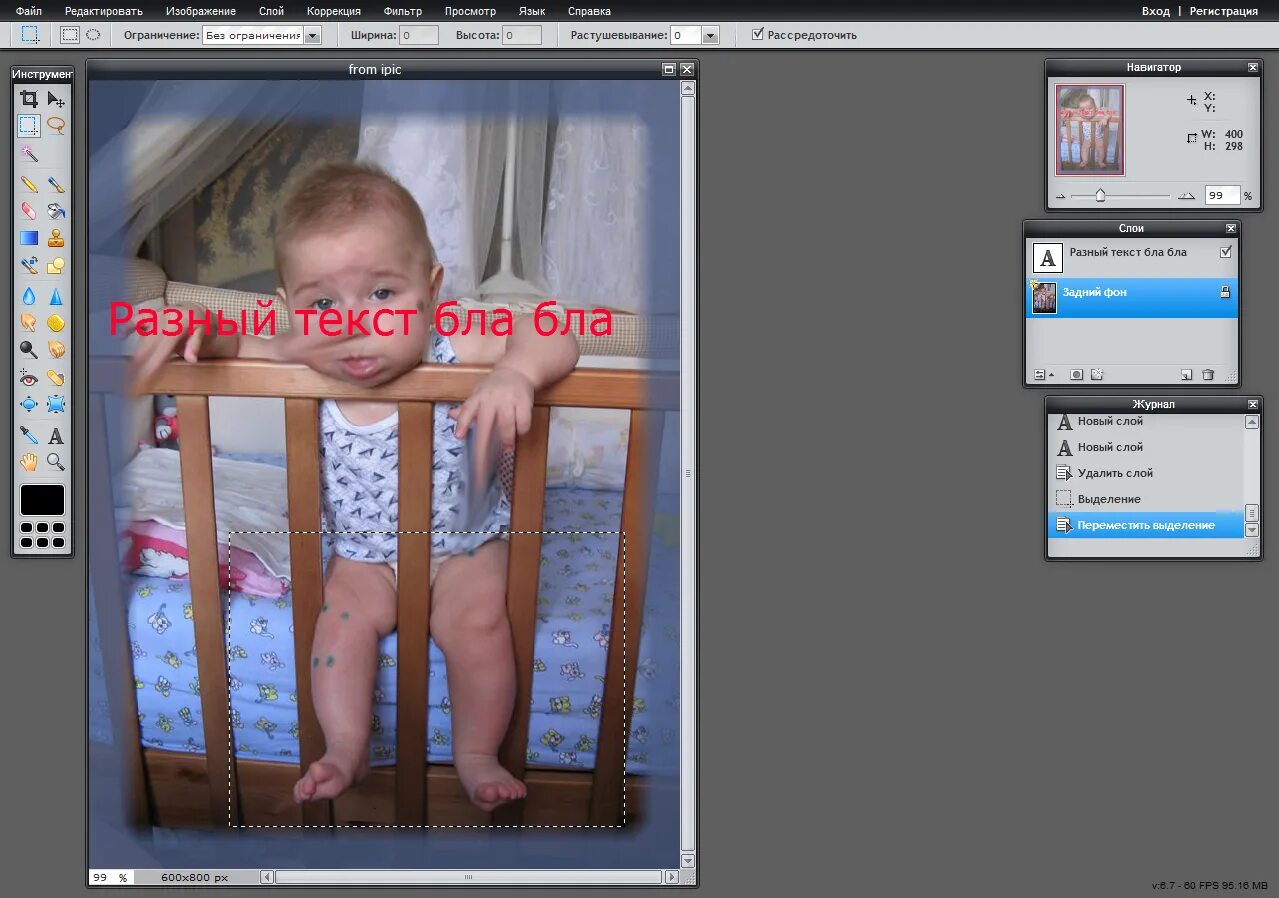Image resolution: width=1279 pixels, height=898 pixels.
Task: Choose elliptical marquee shape in options bar
Action: [93, 34]
